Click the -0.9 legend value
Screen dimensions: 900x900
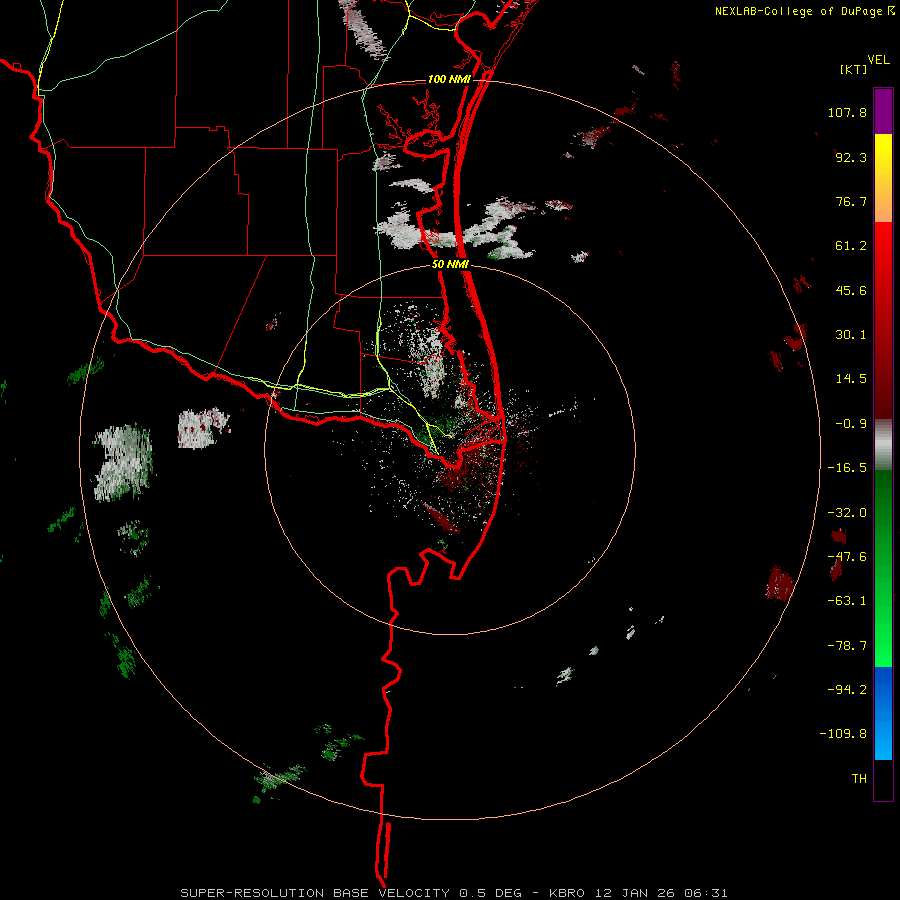coord(851,424)
